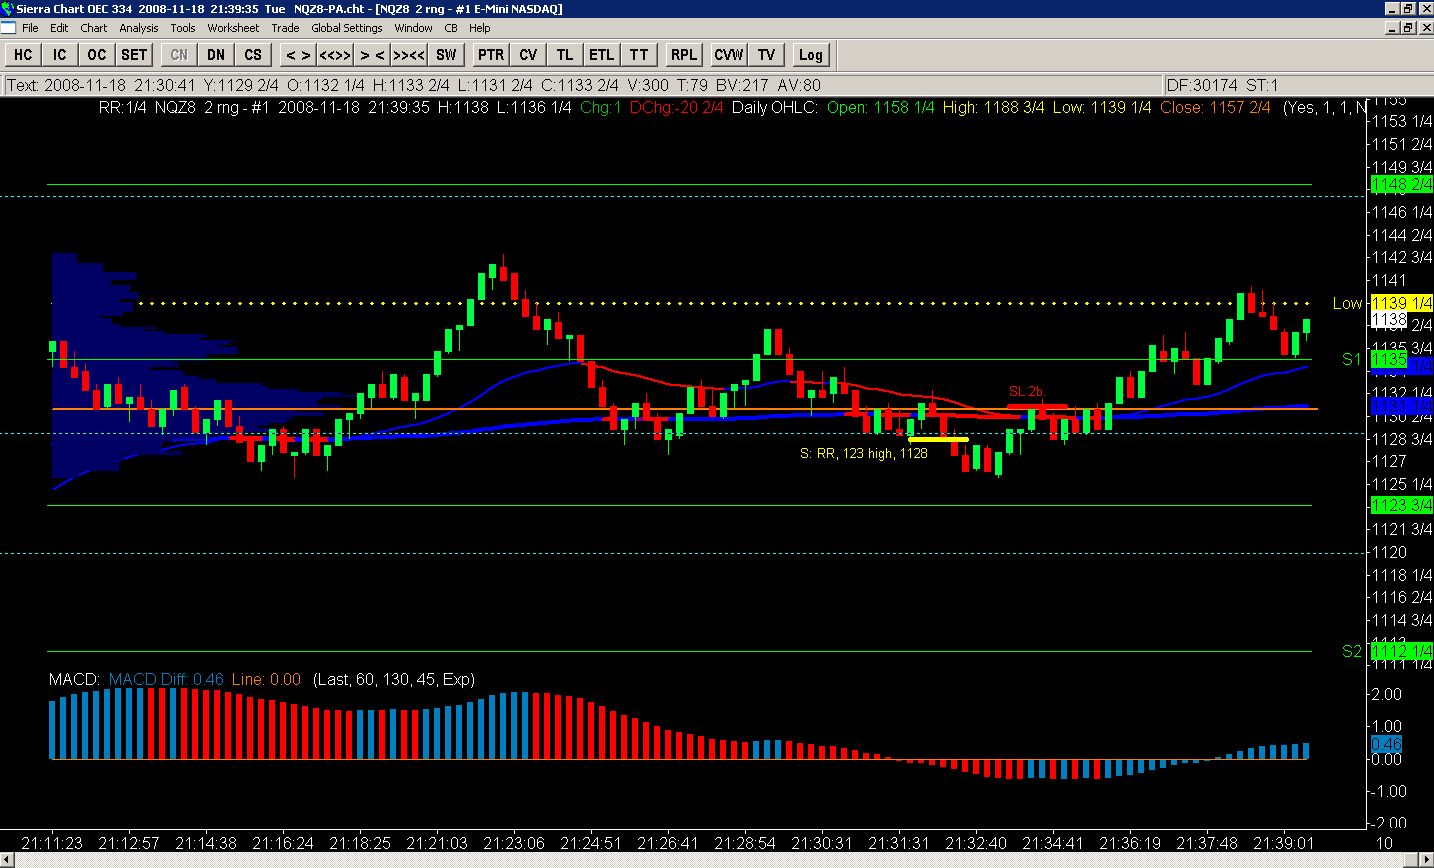This screenshot has height=868, width=1434.
Task: Select the PTR pointer tool
Action: [491, 55]
